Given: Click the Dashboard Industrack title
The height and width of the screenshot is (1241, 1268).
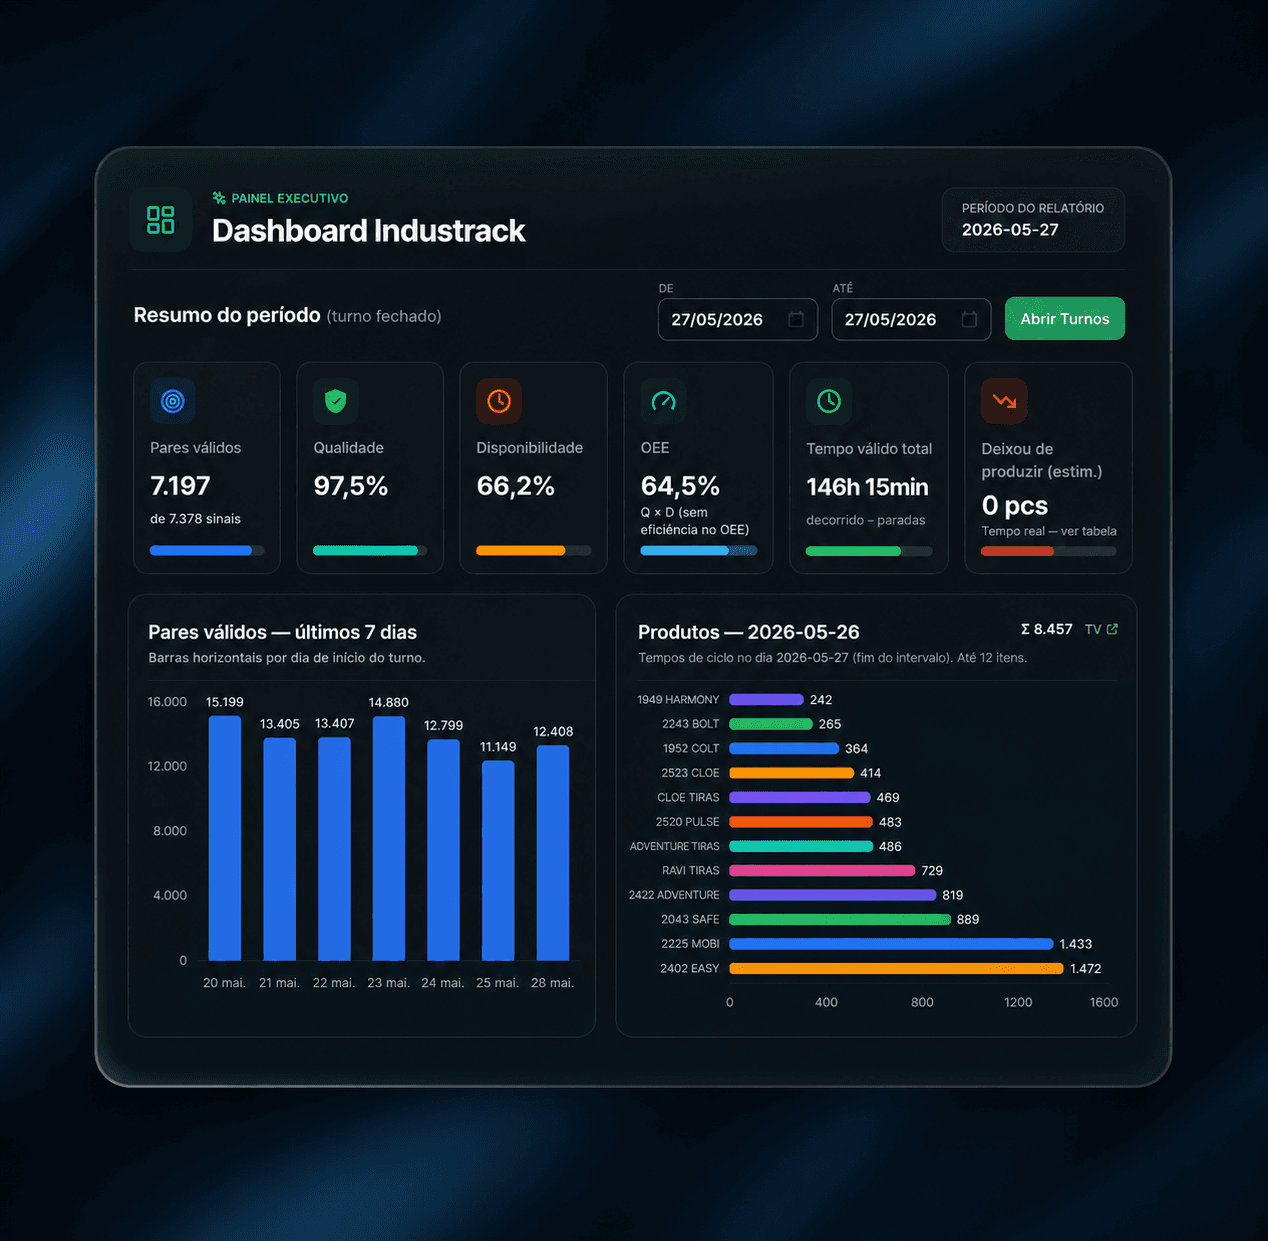Looking at the screenshot, I should point(369,231).
